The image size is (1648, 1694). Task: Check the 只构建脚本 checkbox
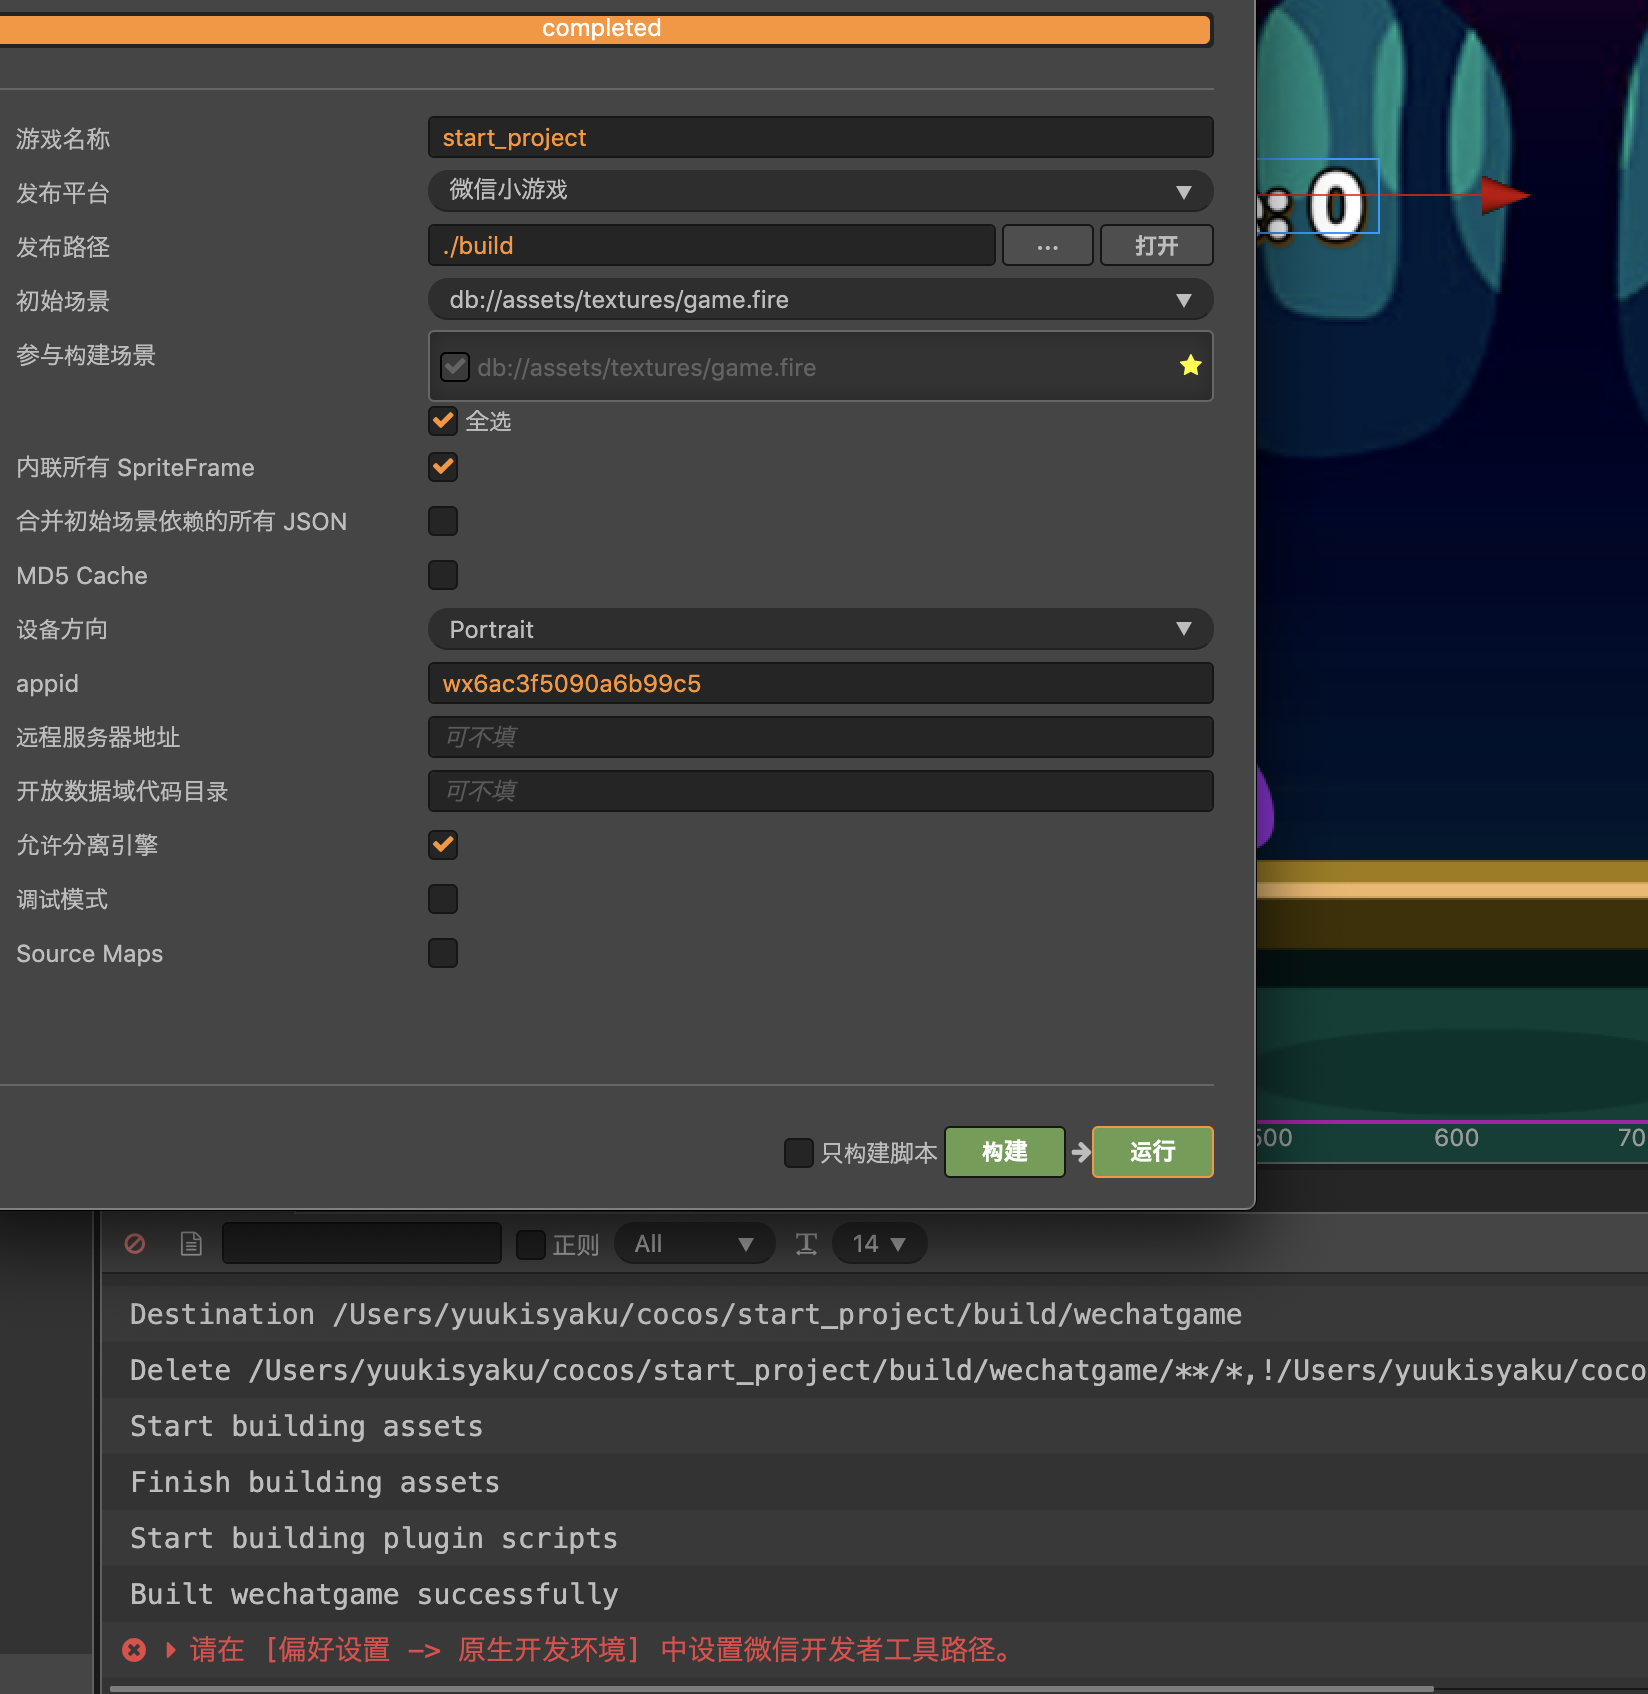click(799, 1152)
